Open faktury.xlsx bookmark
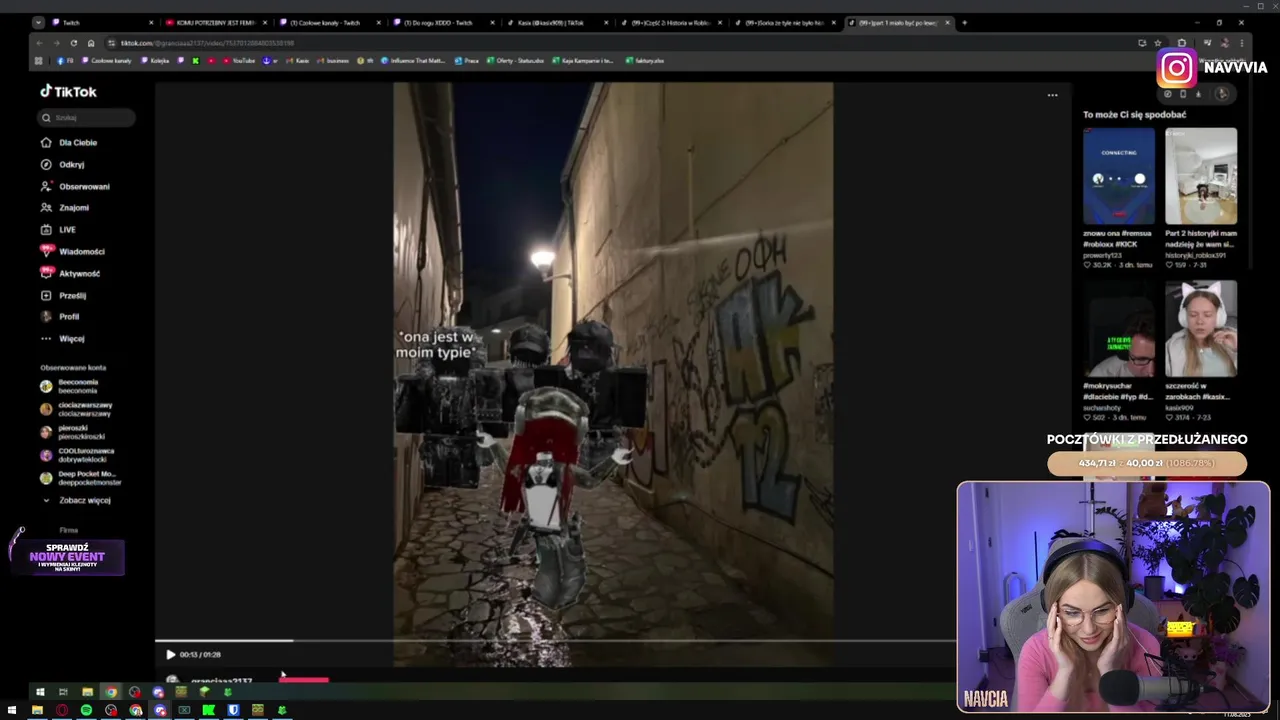This screenshot has height=720, width=1280. coord(645,60)
